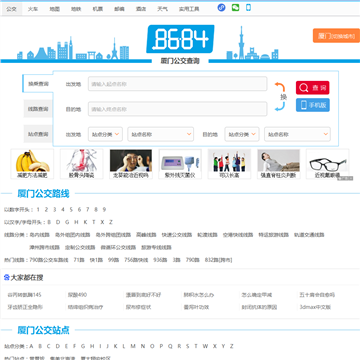Open the 756路快线 hot route link
Screen dimensions: 360x360
[136, 260]
